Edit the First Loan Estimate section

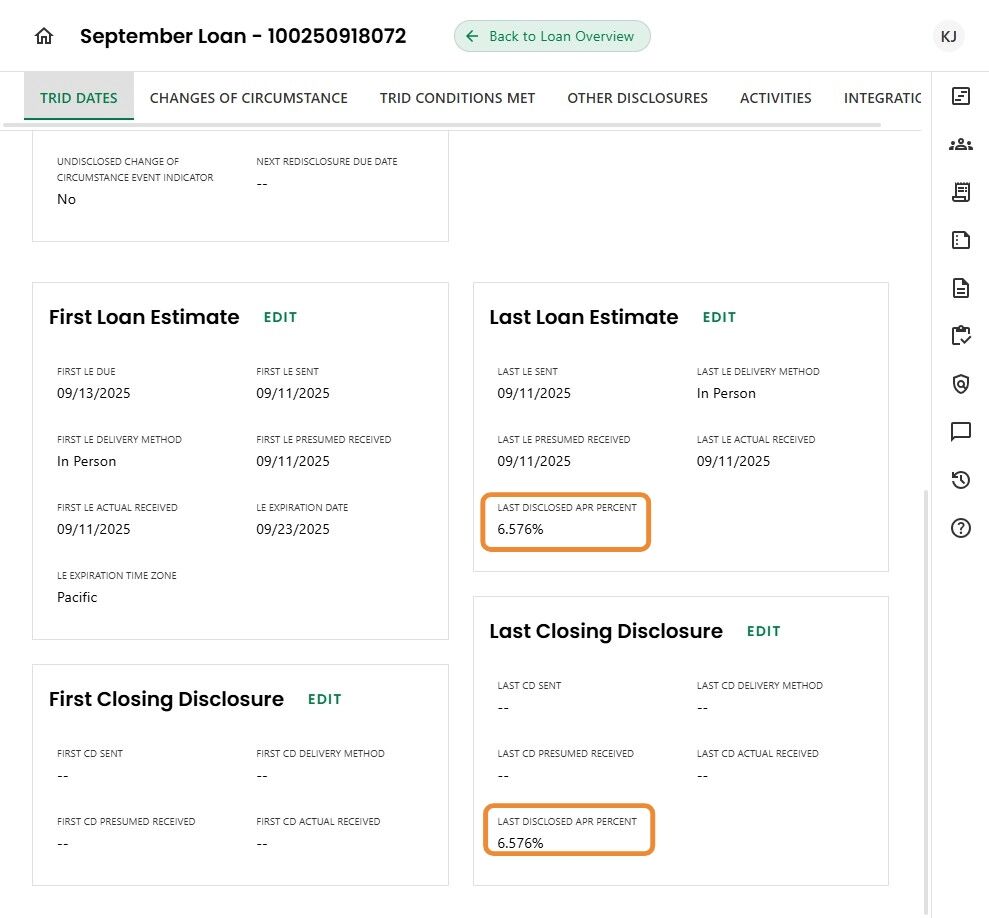coord(280,317)
